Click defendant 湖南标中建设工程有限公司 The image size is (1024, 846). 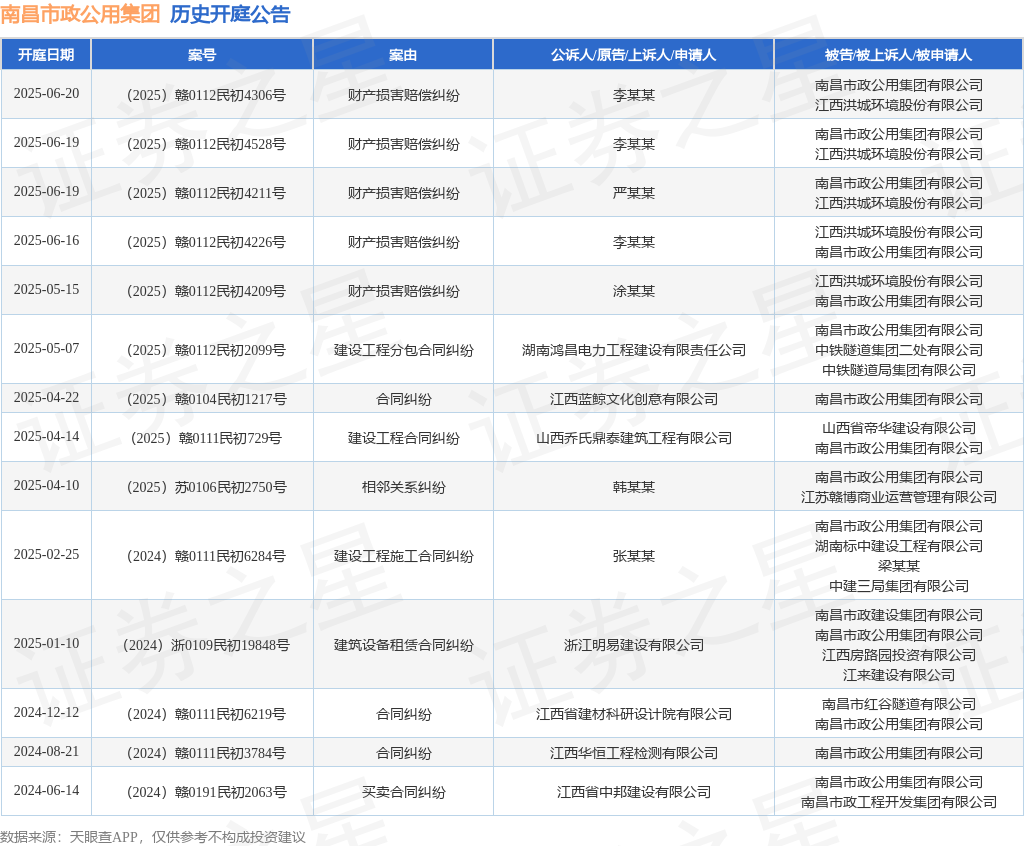(899, 546)
